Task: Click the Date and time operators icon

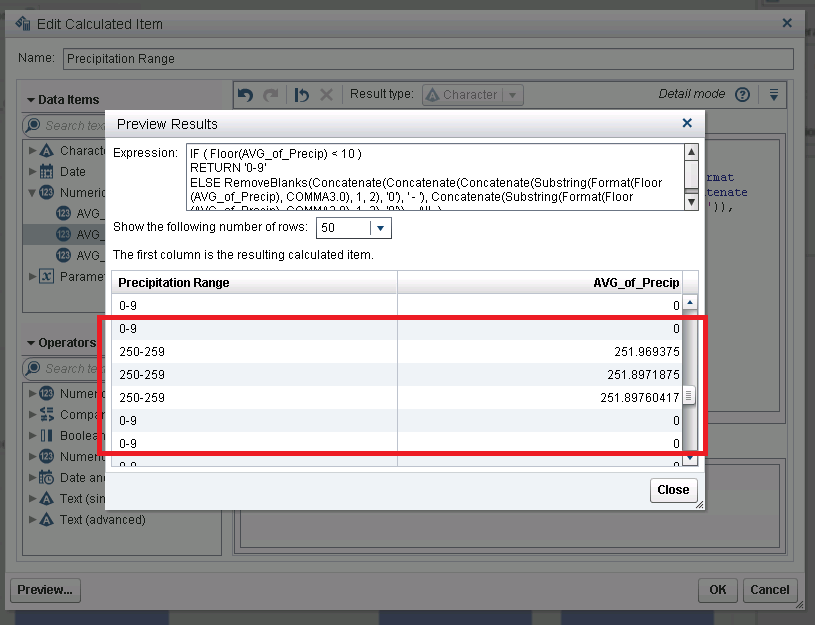Action: click(46, 477)
